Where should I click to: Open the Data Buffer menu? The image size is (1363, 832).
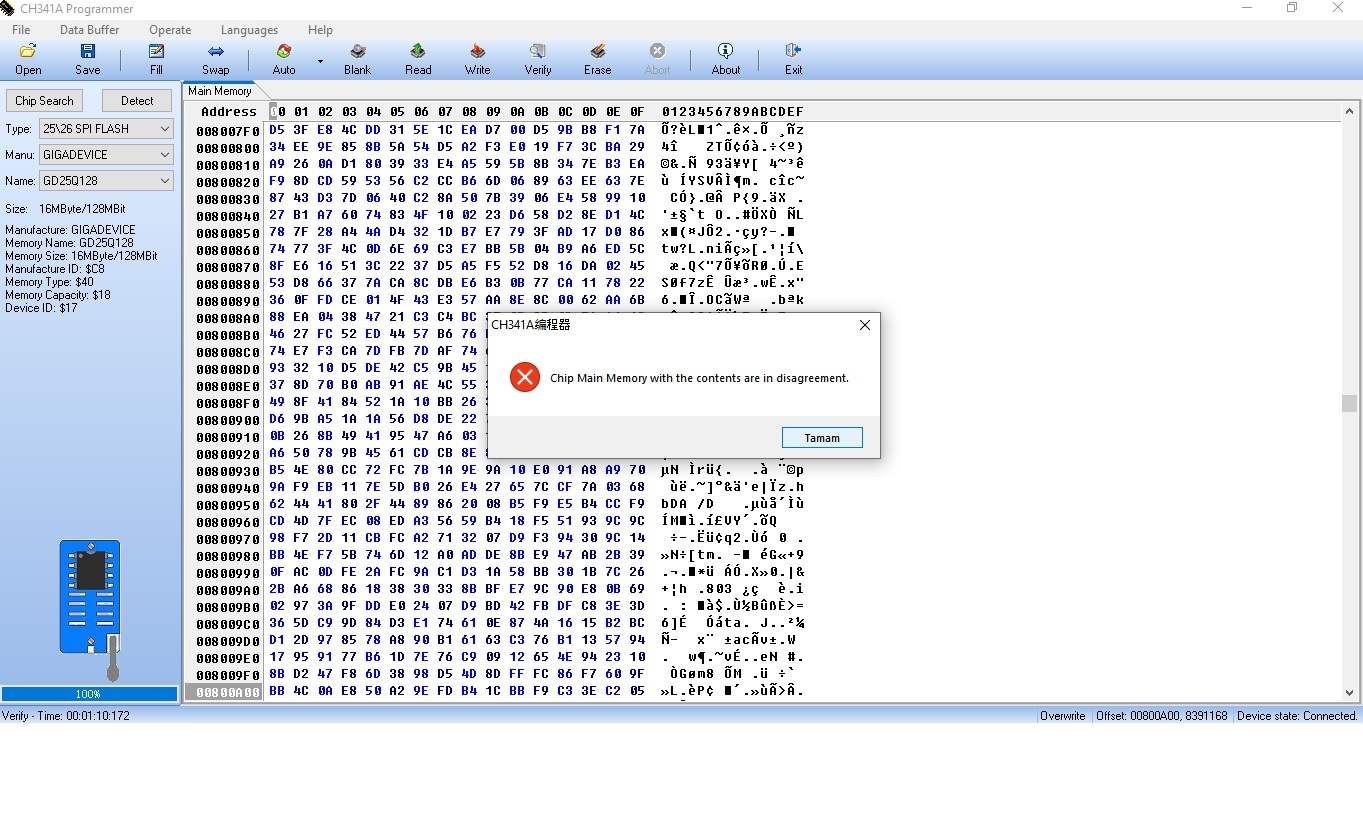coord(89,30)
